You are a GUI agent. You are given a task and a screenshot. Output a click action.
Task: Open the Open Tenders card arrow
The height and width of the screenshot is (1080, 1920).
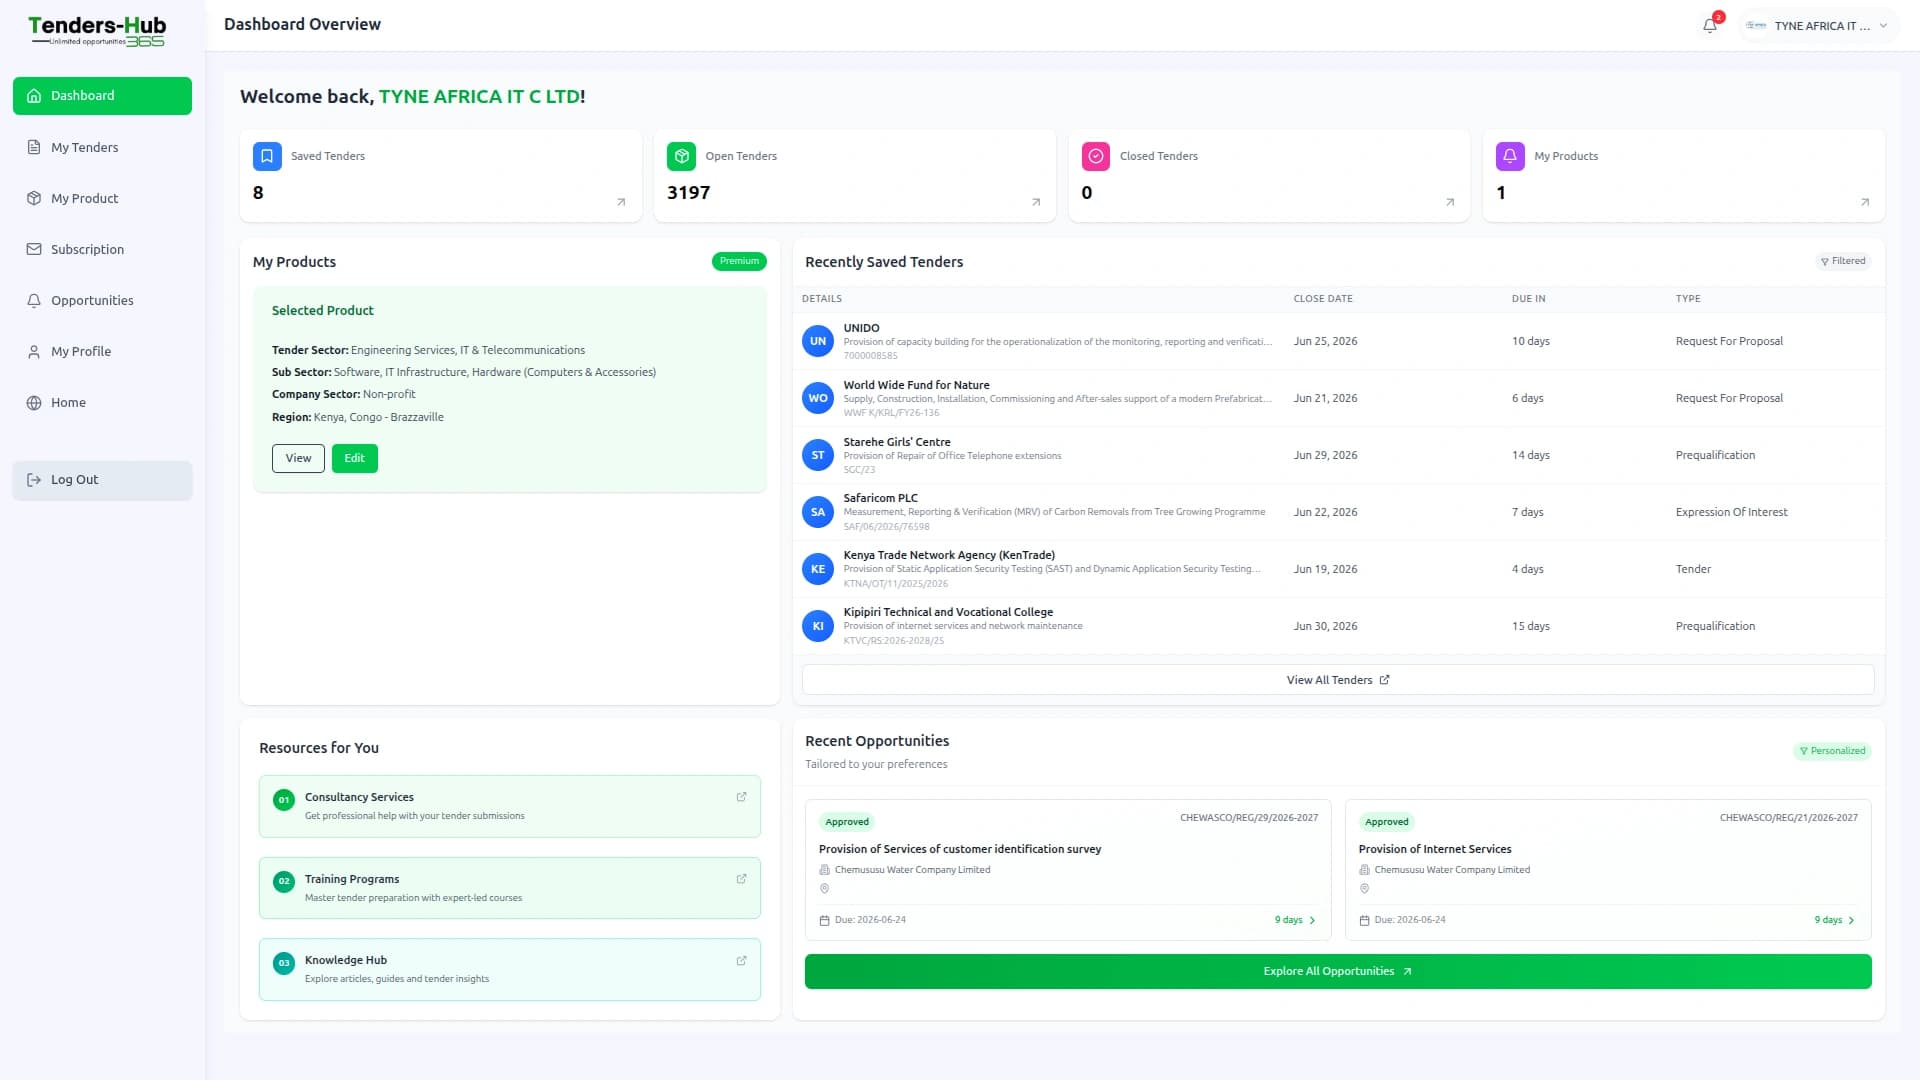(1036, 202)
